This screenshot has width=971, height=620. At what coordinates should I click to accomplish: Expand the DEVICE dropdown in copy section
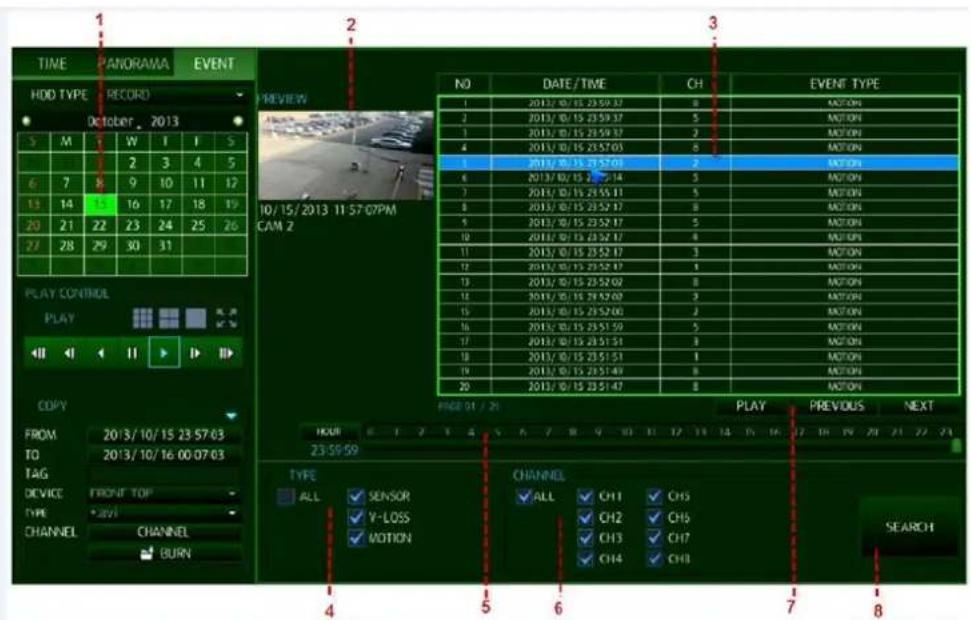(163, 493)
